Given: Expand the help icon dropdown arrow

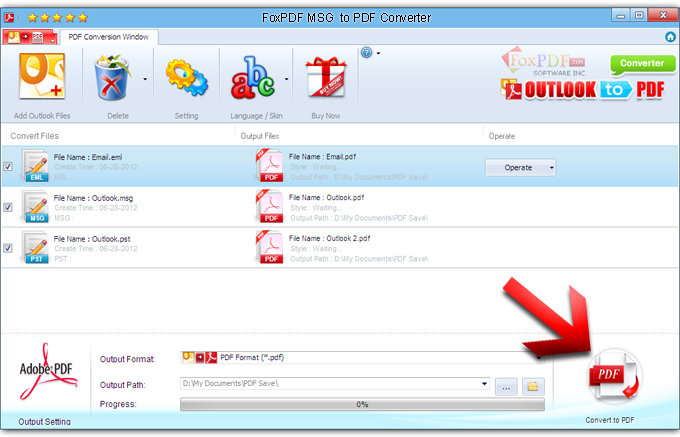Looking at the screenshot, I should pos(378,53).
